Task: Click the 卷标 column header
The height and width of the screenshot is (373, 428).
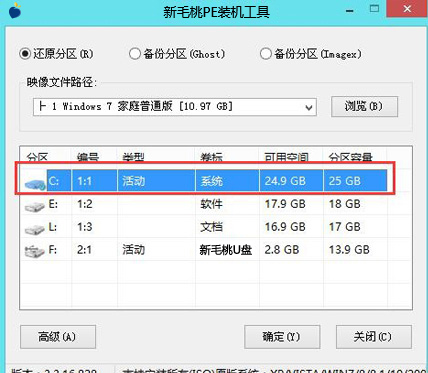Action: point(212,157)
